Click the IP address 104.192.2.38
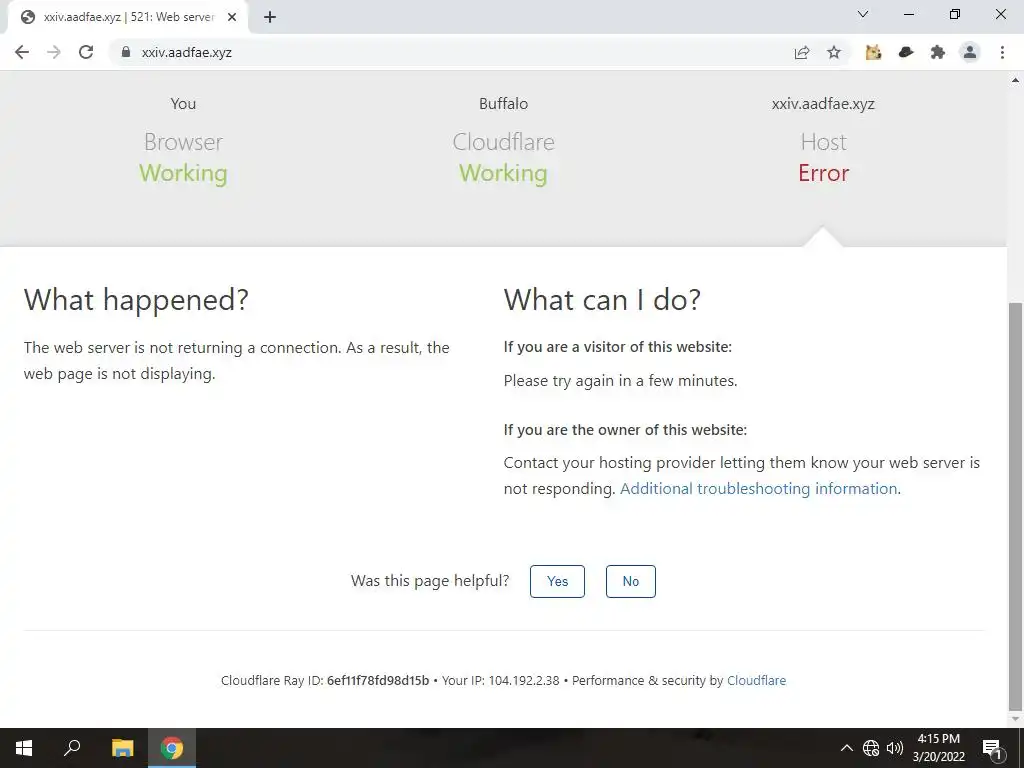The width and height of the screenshot is (1024, 768). (524, 680)
